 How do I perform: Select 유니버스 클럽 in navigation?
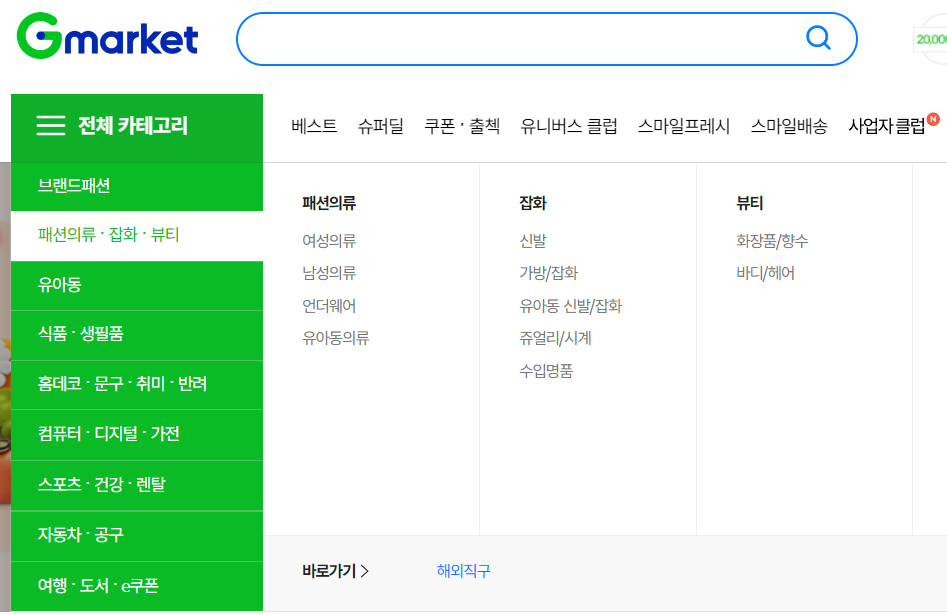click(569, 126)
